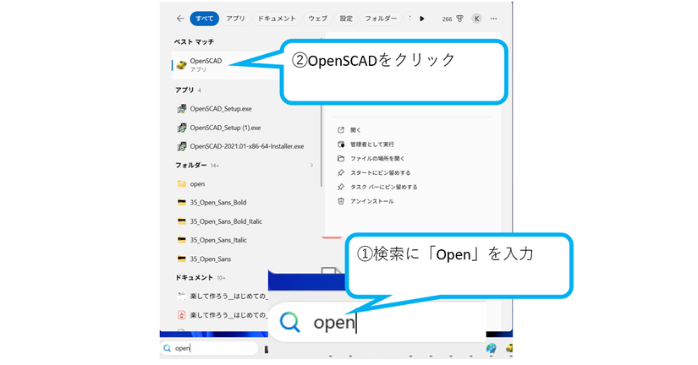This screenshot has height=365, width=698.
Task: Click the taskbar search box containing open
Action: [209, 348]
